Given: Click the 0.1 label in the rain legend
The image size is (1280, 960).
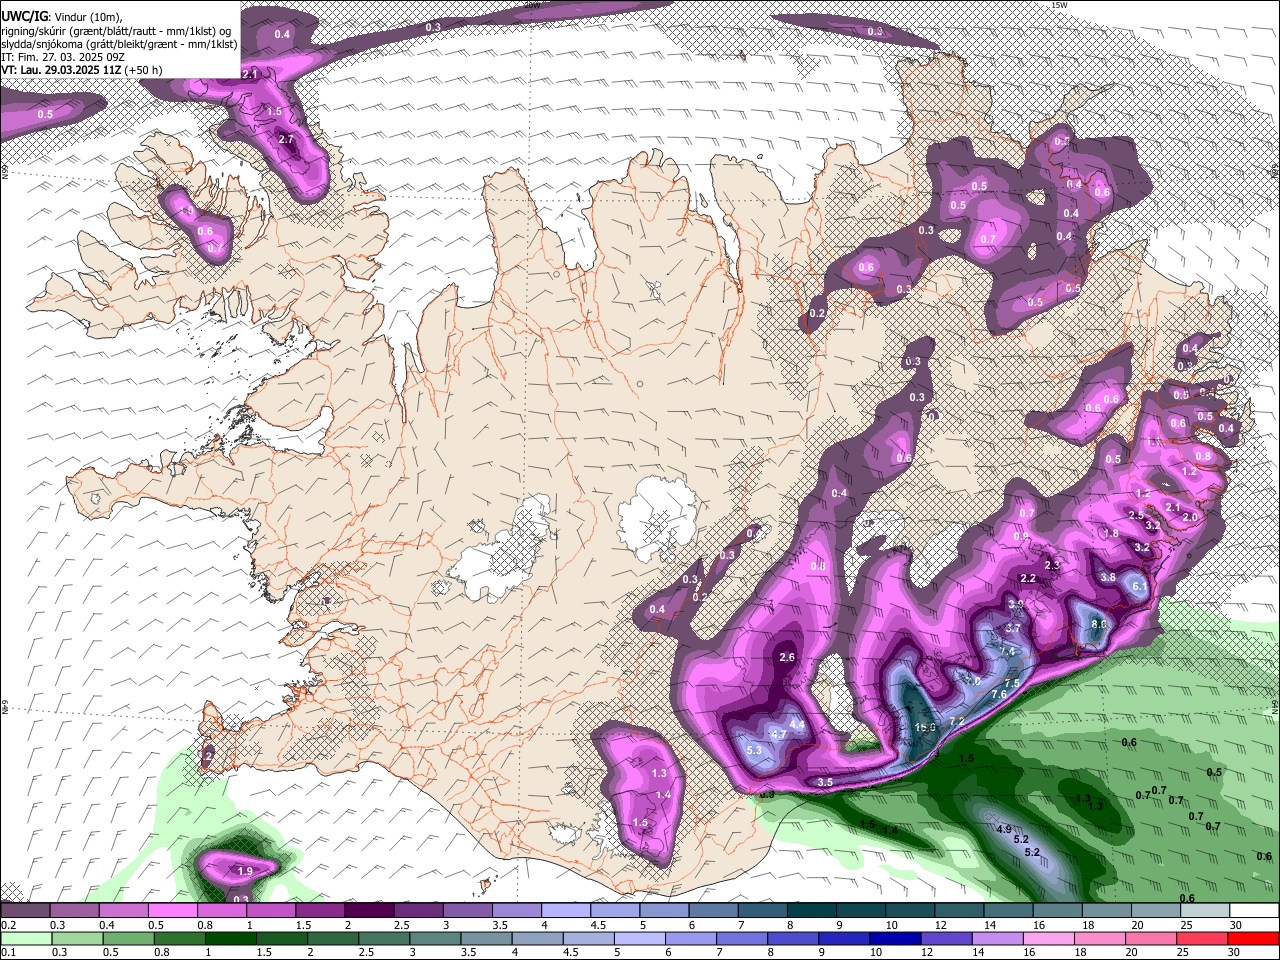Looking at the screenshot, I should click(x=8, y=952).
